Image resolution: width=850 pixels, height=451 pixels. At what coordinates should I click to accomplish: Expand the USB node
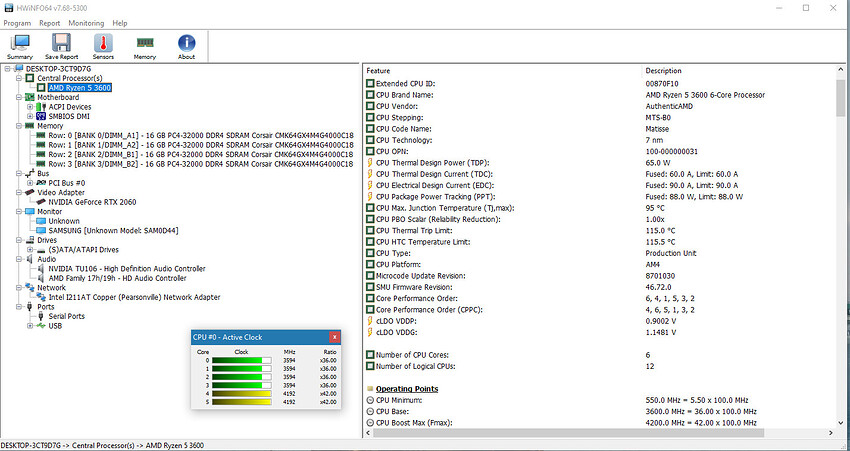(30, 326)
